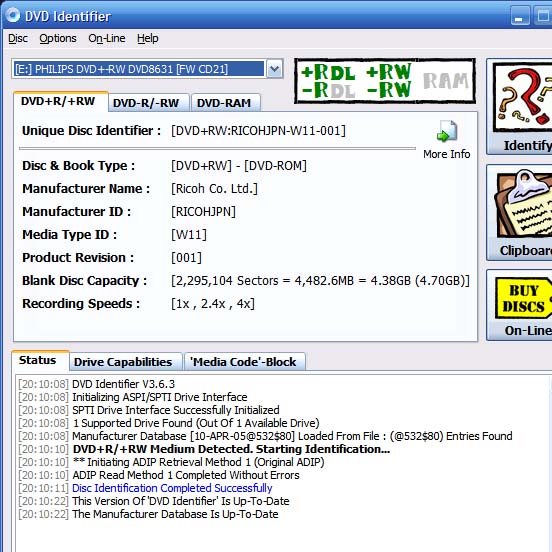Click the 'Blank Disc Capacity :' label
The width and height of the screenshot is (552, 552).
click(84, 281)
